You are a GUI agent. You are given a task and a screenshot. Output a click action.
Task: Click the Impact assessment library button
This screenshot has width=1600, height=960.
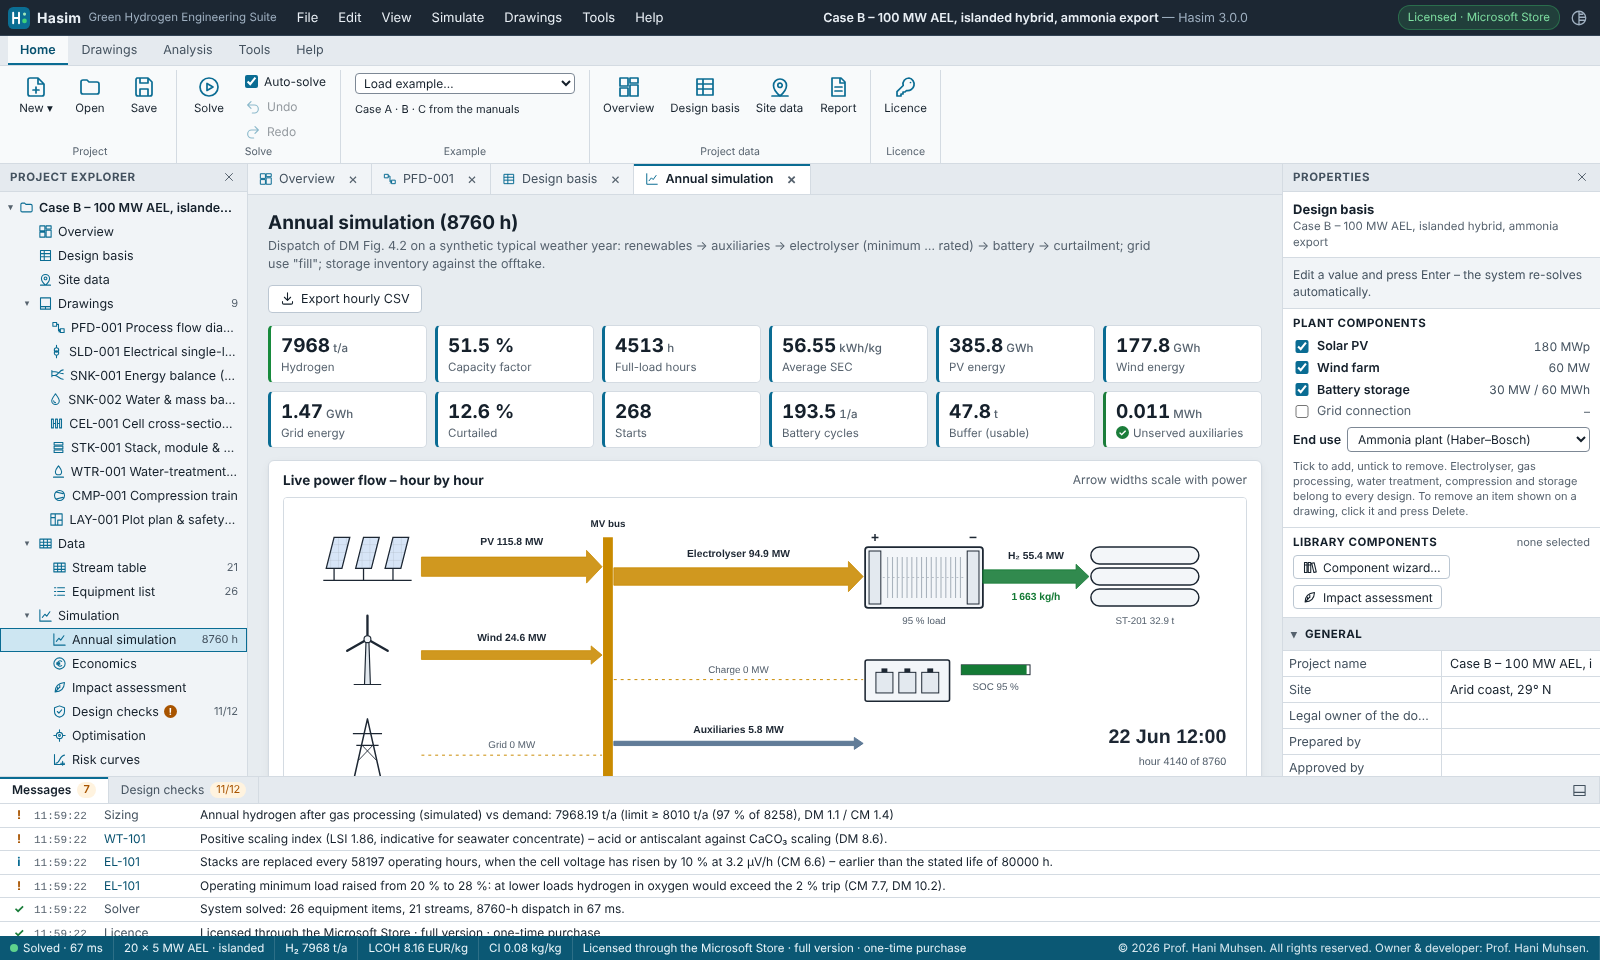[x=1367, y=598]
